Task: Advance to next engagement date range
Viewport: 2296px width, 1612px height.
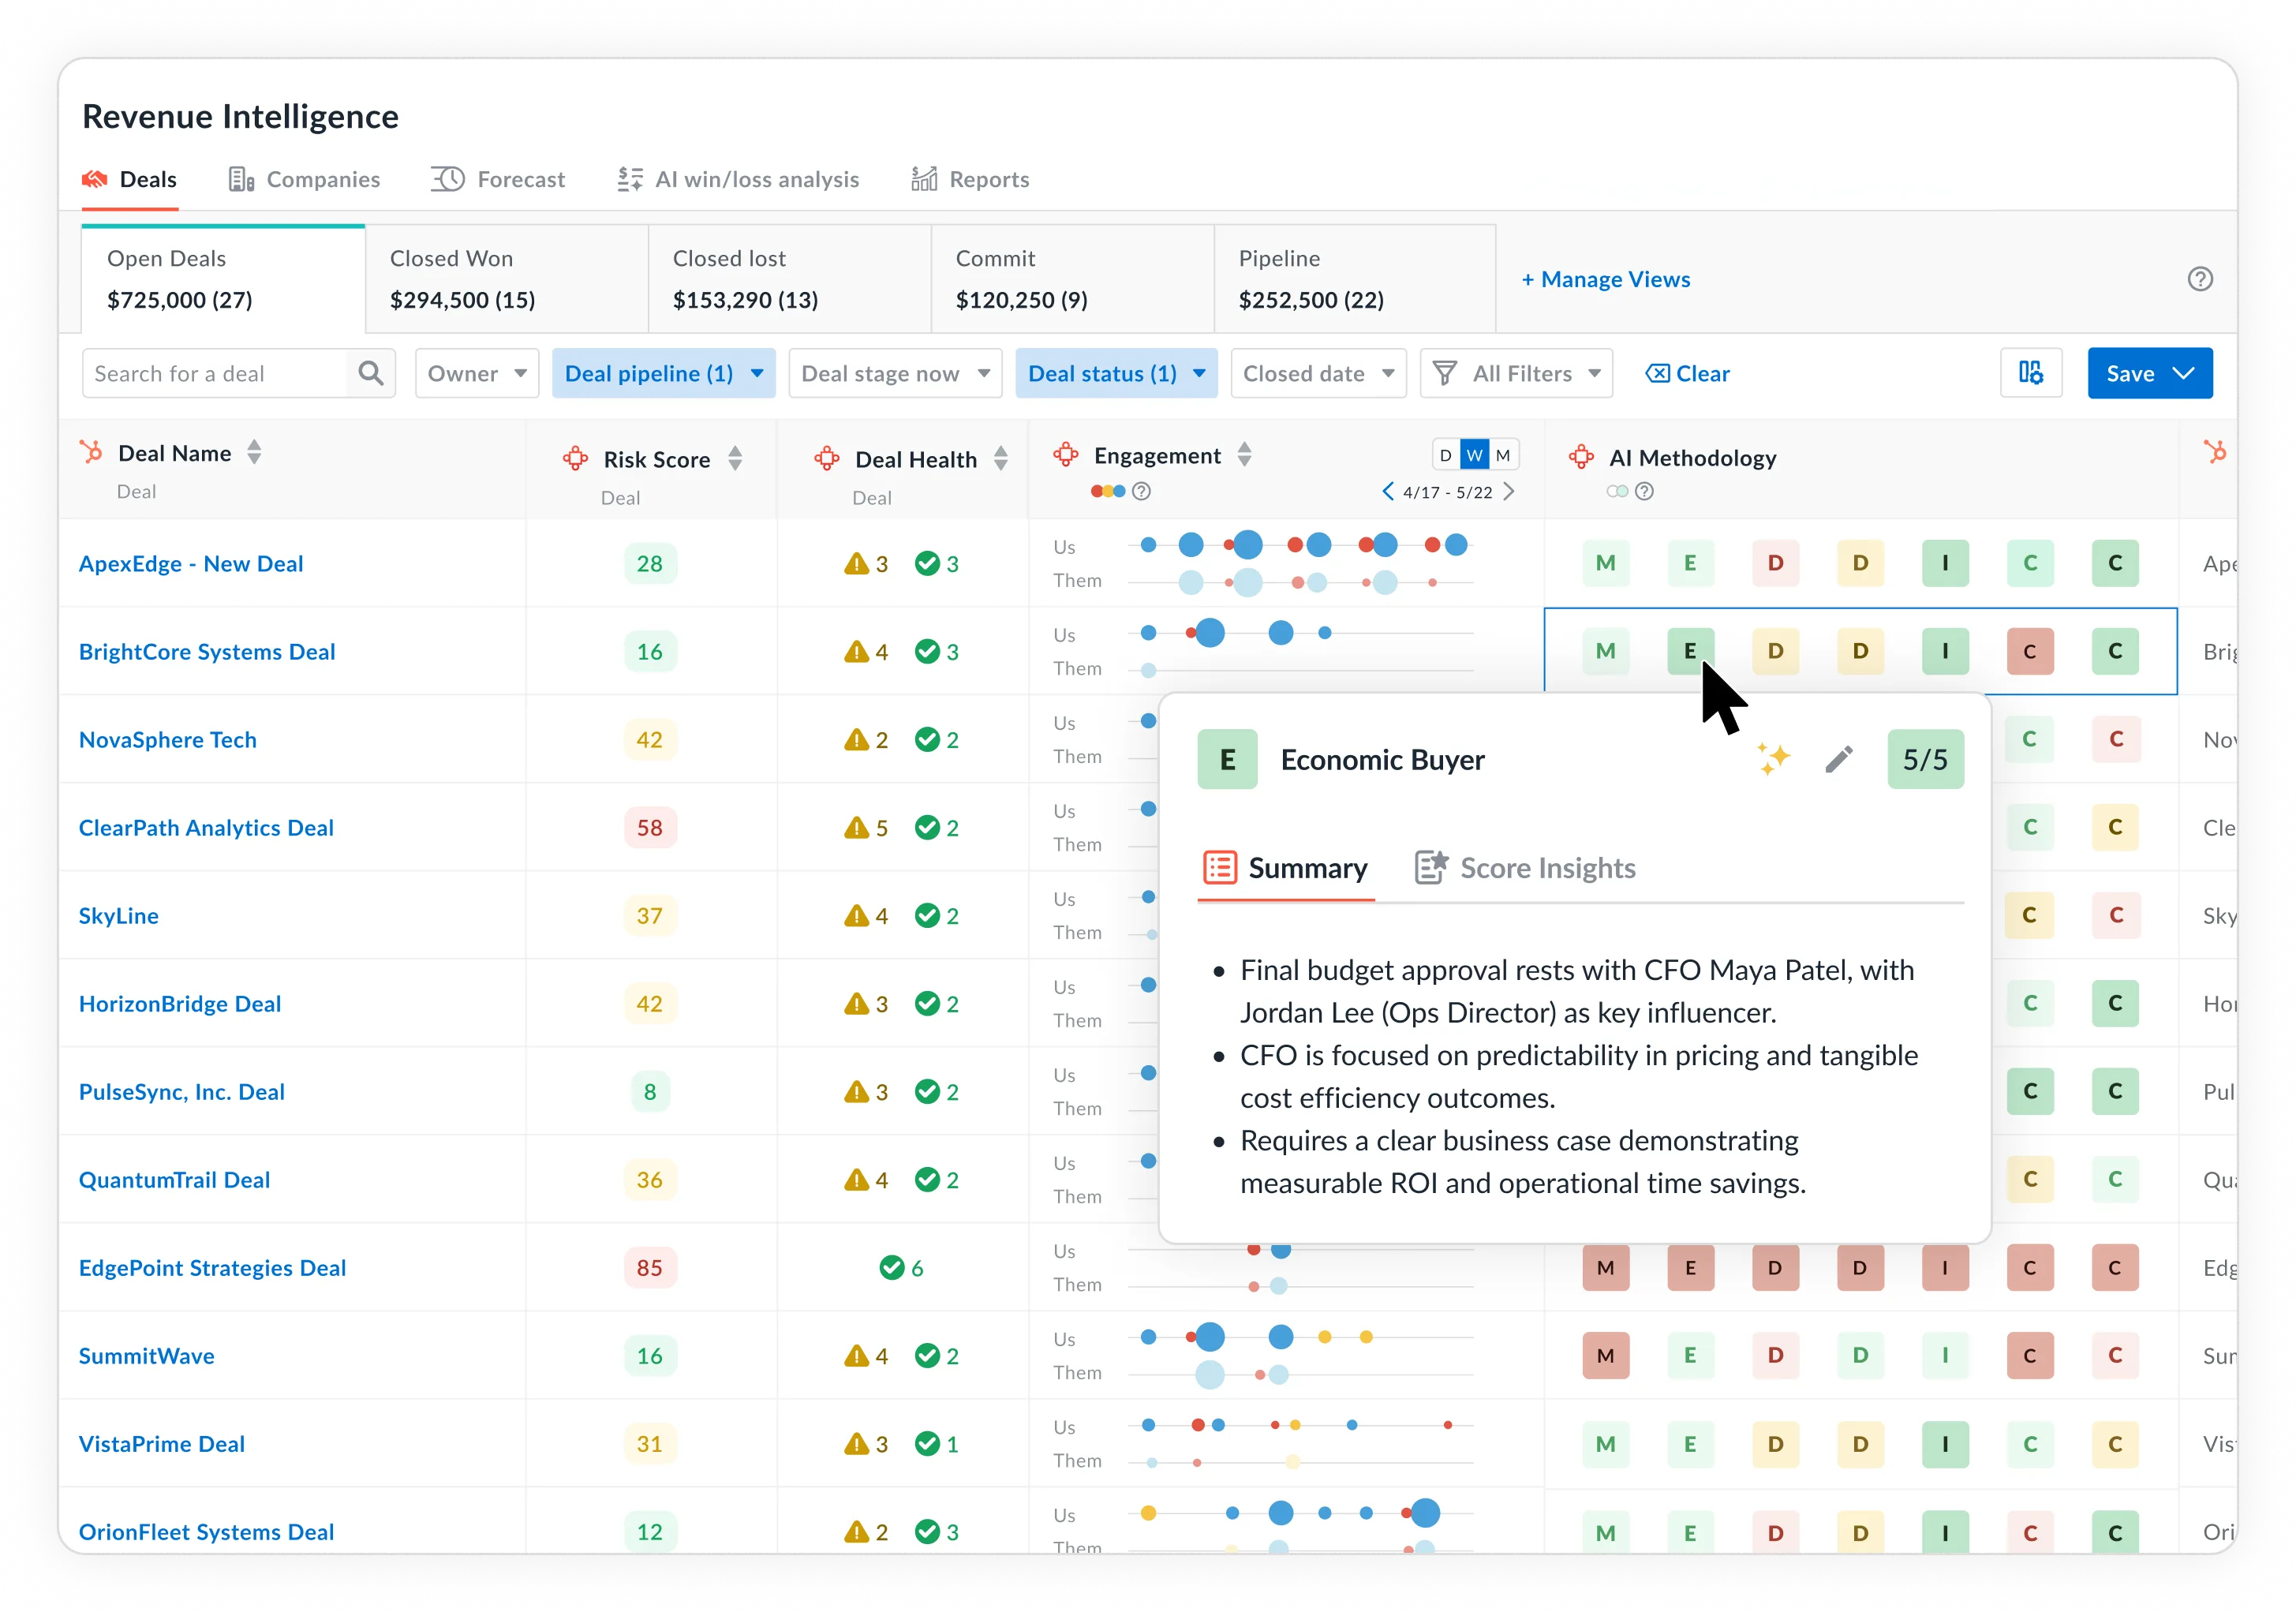Action: click(x=1509, y=491)
